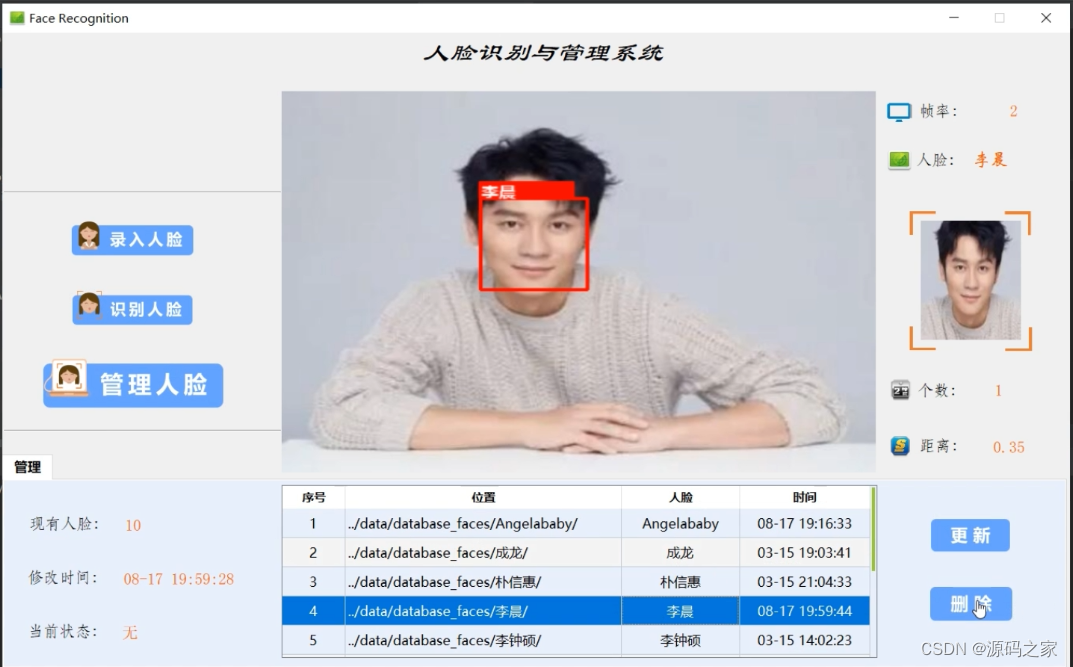Click the 时间 column header

pyautogui.click(x=805, y=497)
